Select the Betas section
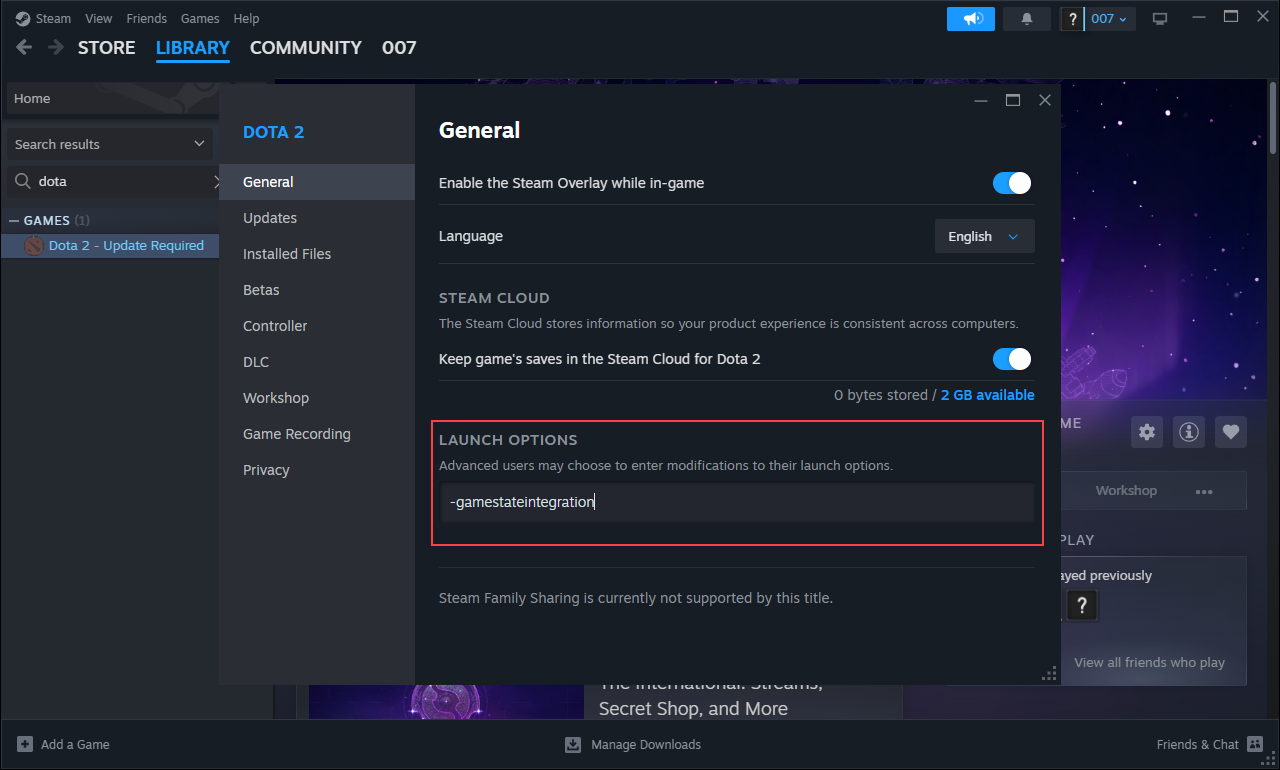 point(317,290)
